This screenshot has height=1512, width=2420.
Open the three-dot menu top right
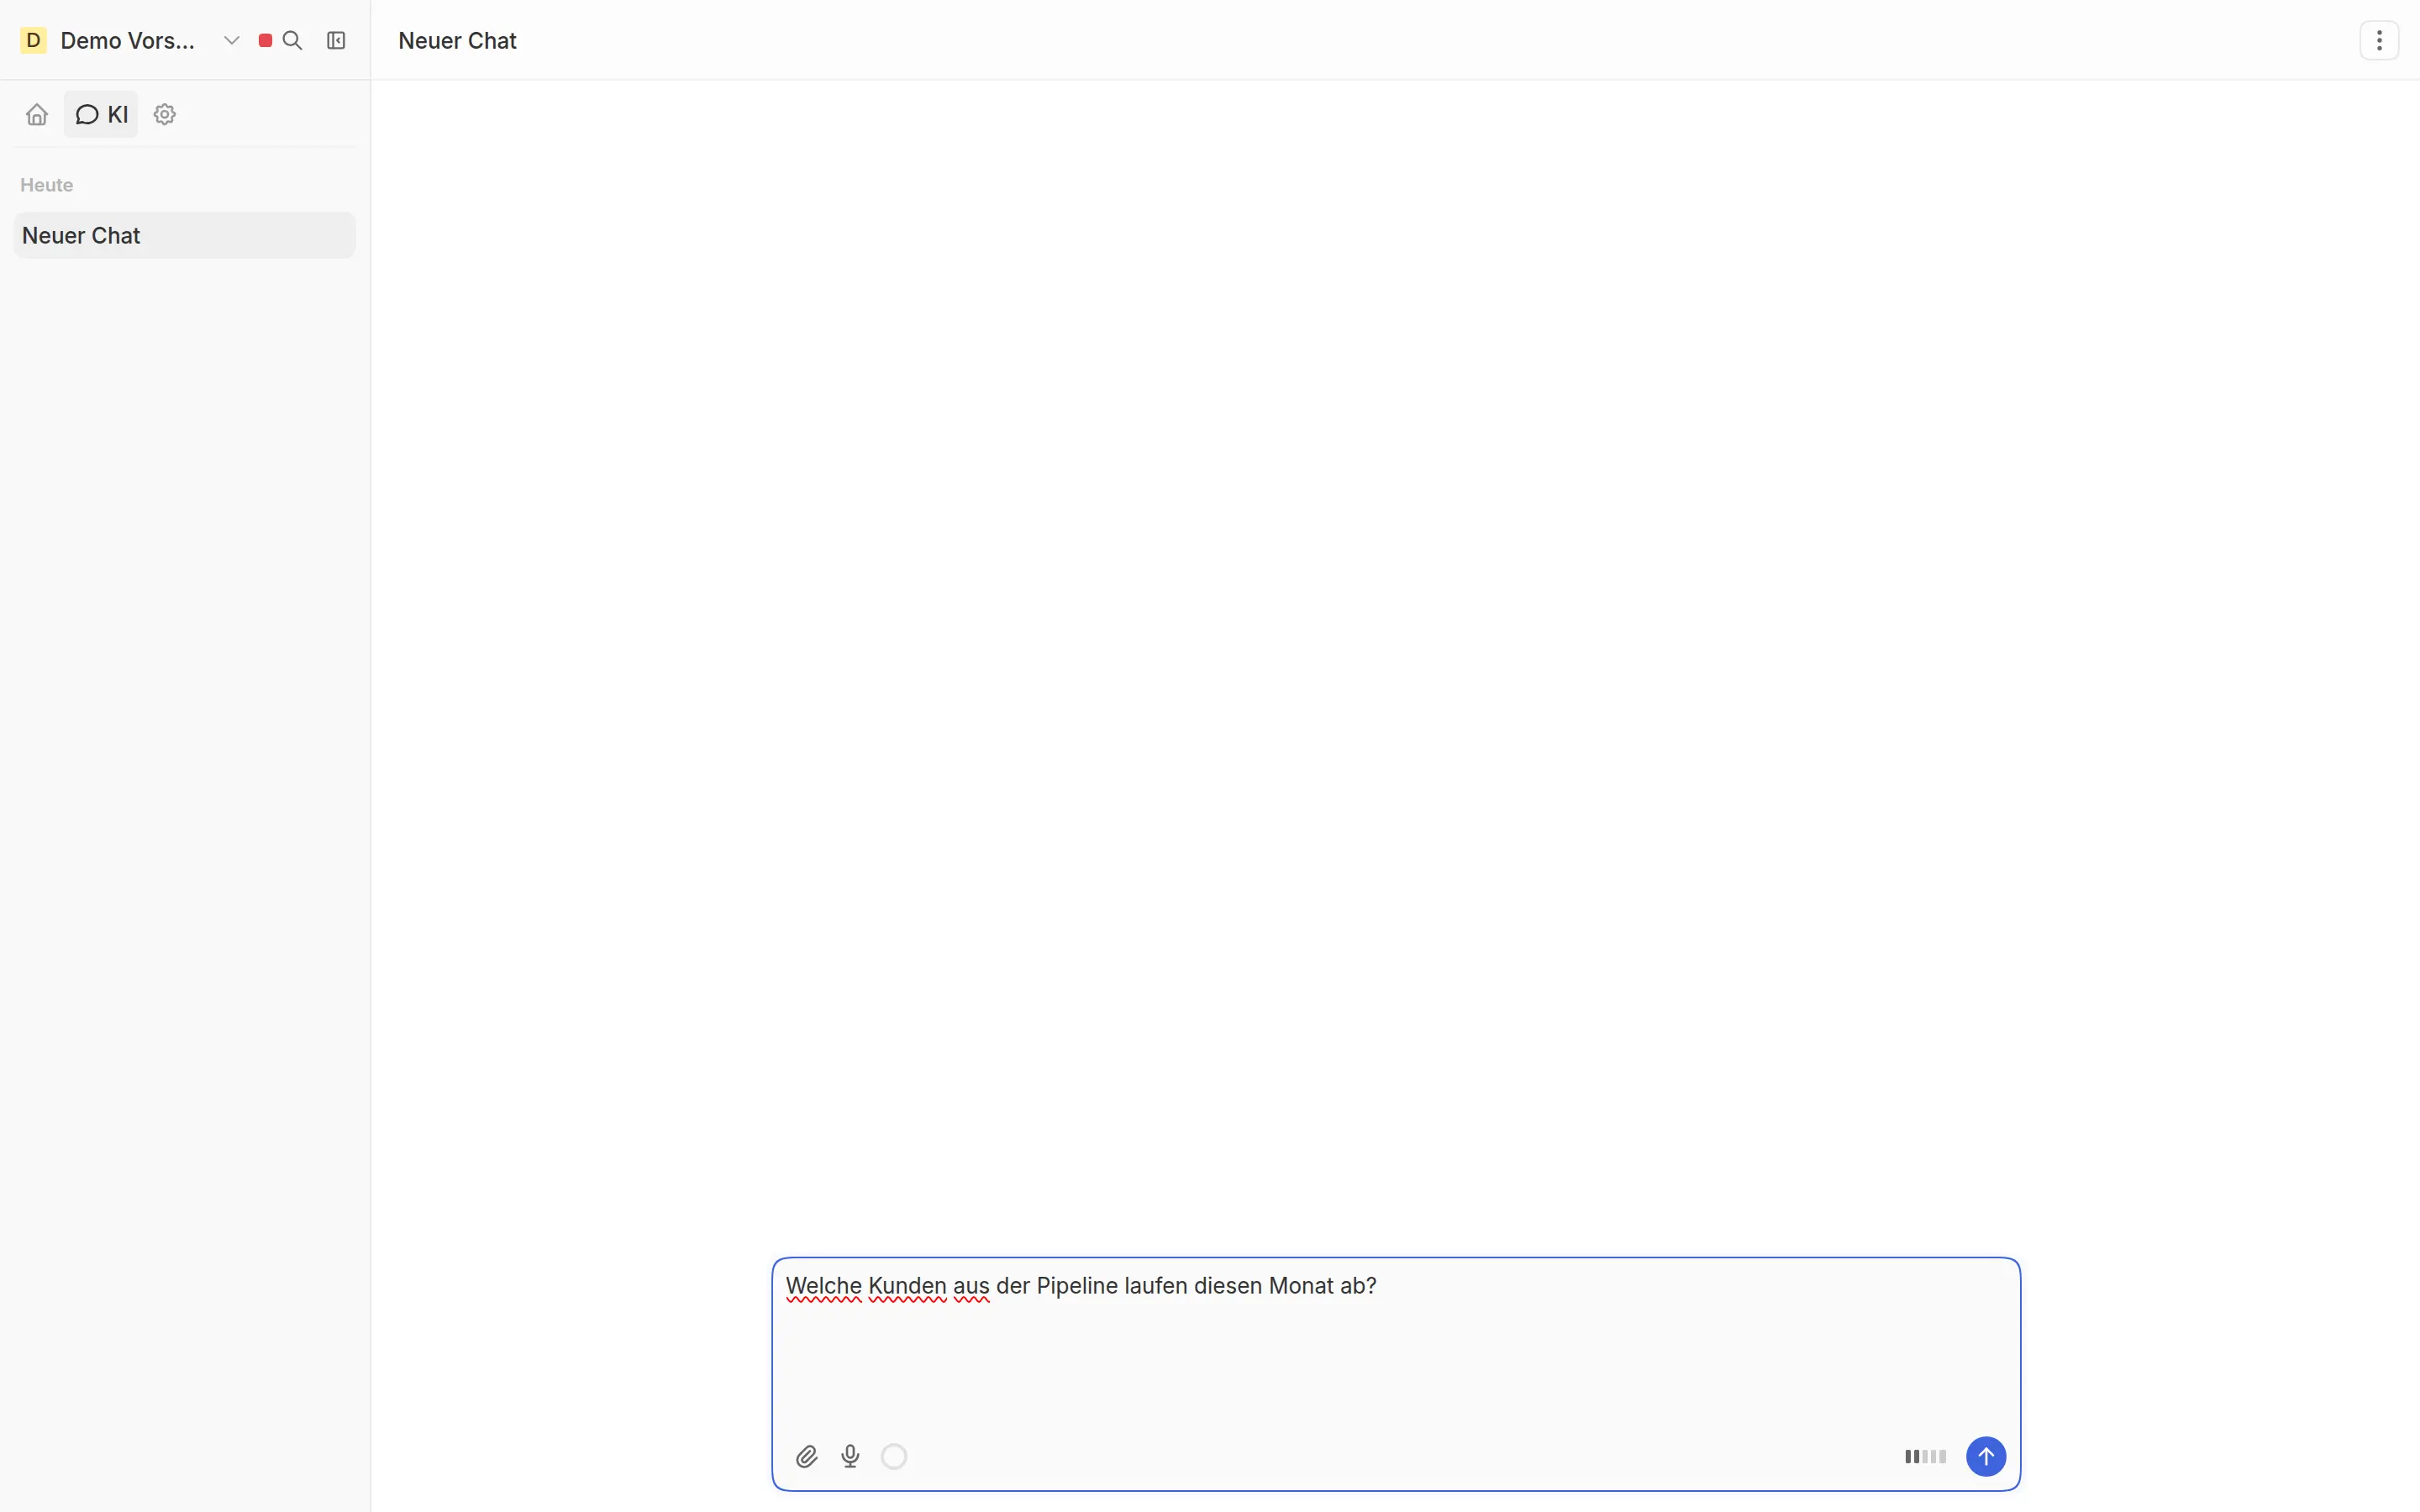pos(2379,40)
